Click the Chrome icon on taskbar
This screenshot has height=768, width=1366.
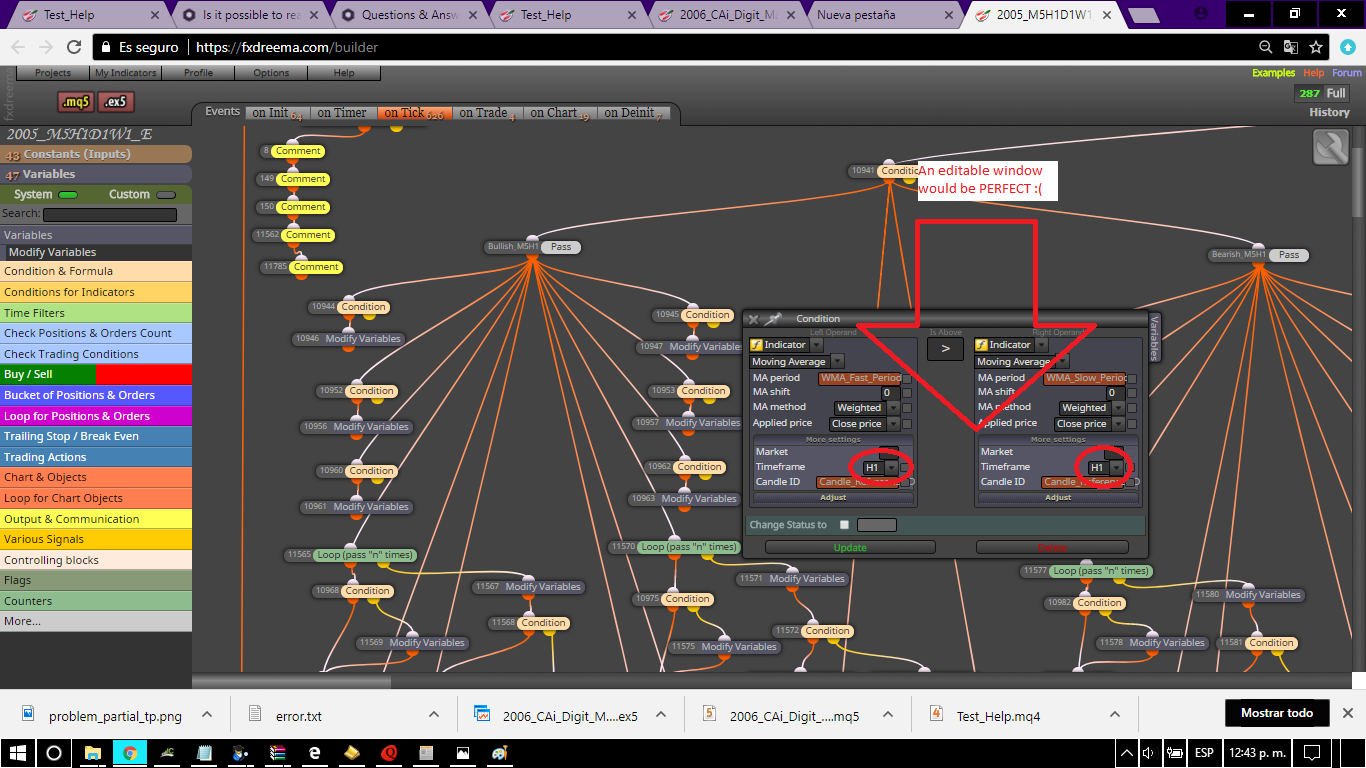pos(129,753)
